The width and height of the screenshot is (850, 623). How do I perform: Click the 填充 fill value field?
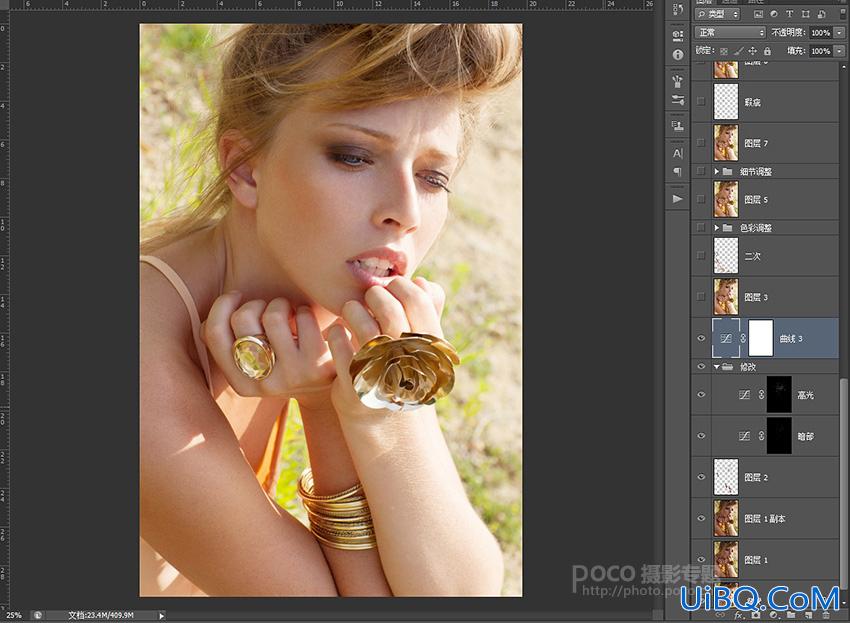coord(821,51)
